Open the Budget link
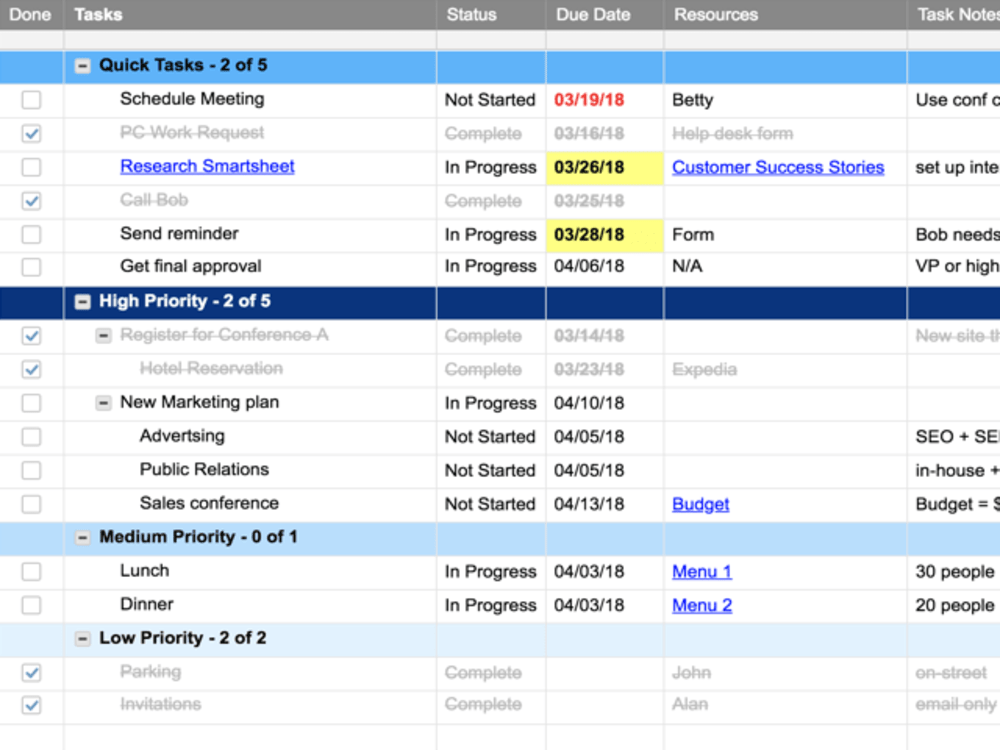 click(x=700, y=504)
